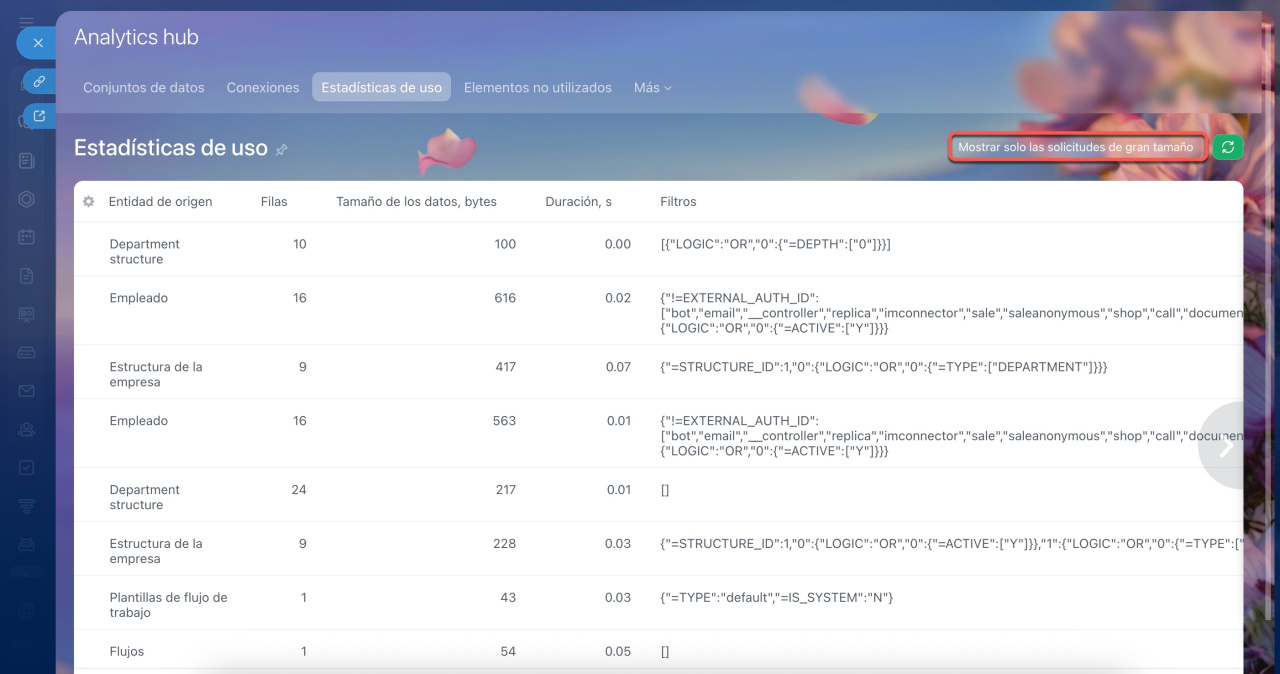Close the Analytics hub slider panel
This screenshot has height=674, width=1280.
coord(38,43)
